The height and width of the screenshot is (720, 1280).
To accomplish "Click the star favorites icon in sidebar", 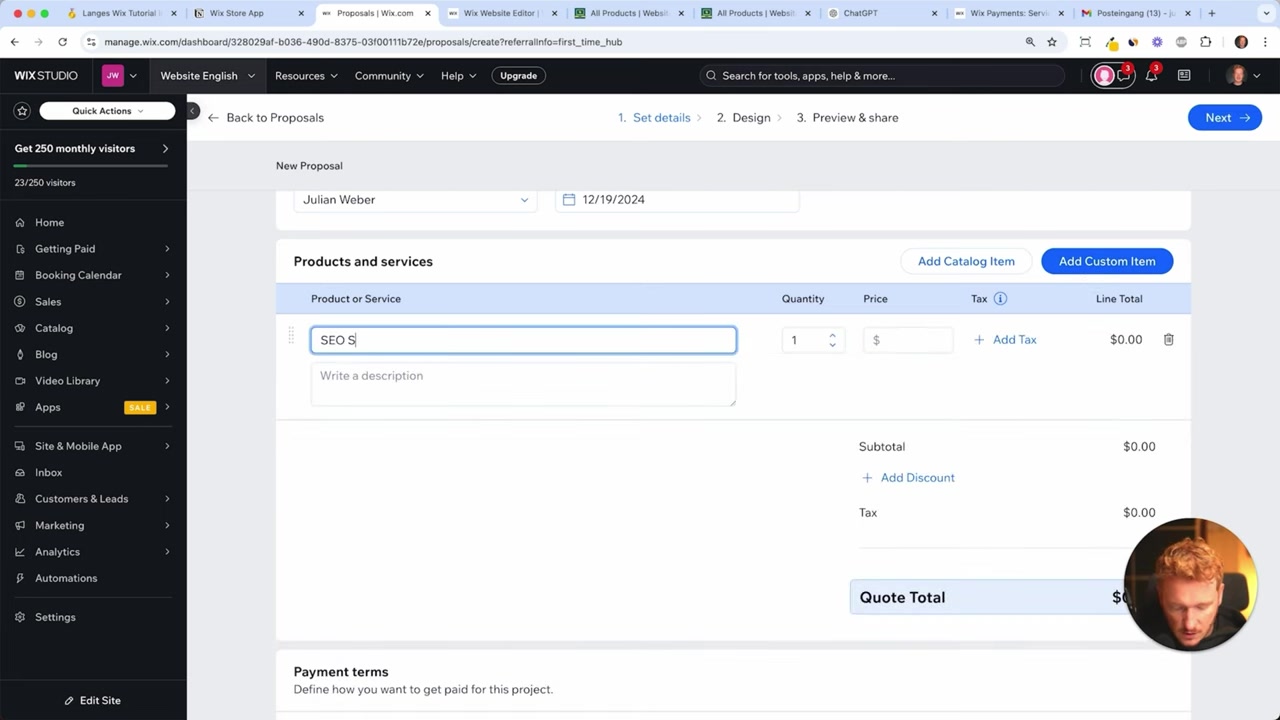I will [22, 111].
